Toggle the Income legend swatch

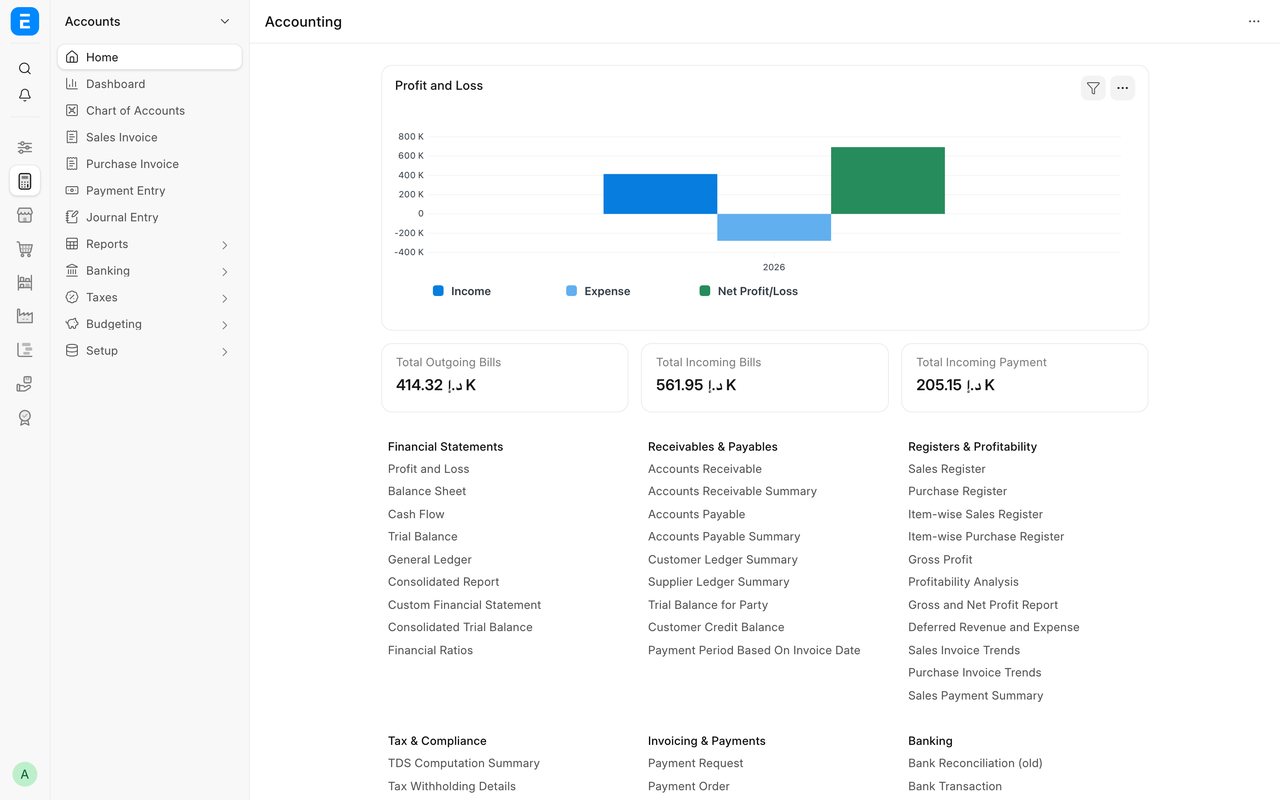coord(438,291)
